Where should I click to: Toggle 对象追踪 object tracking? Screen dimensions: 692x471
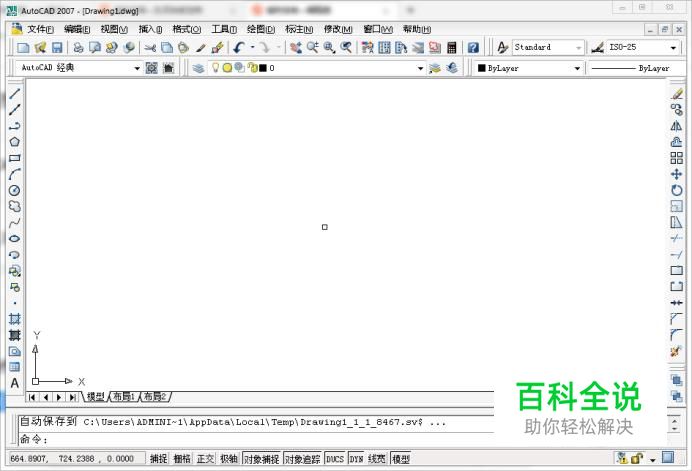point(302,459)
